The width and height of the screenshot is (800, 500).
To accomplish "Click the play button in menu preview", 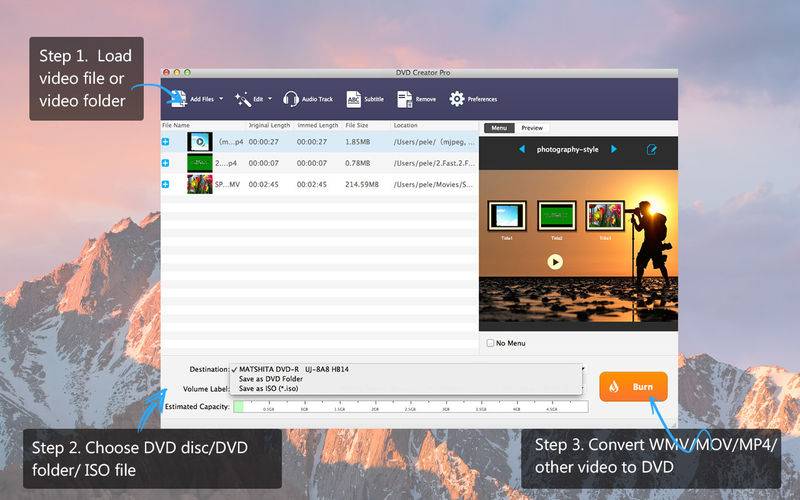I will pyautogui.click(x=555, y=262).
